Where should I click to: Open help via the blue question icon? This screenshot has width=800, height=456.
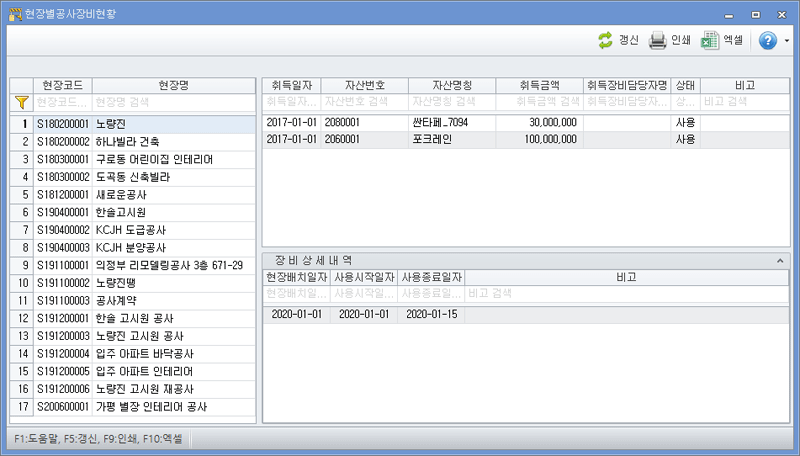(x=768, y=40)
